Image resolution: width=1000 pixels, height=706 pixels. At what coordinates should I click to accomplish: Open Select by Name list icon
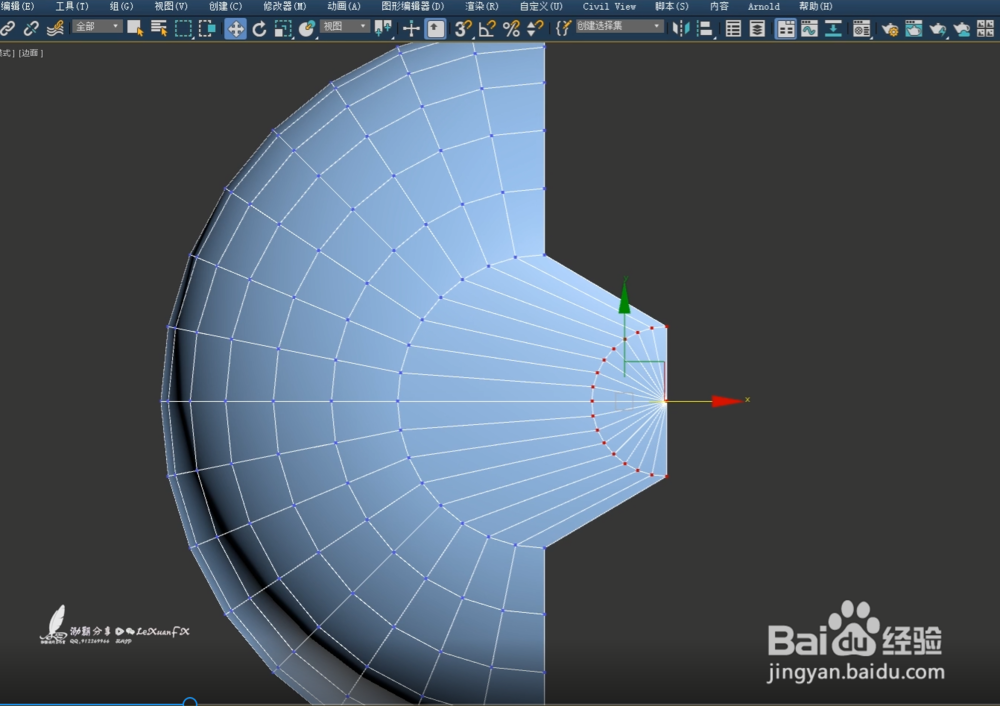[159, 28]
